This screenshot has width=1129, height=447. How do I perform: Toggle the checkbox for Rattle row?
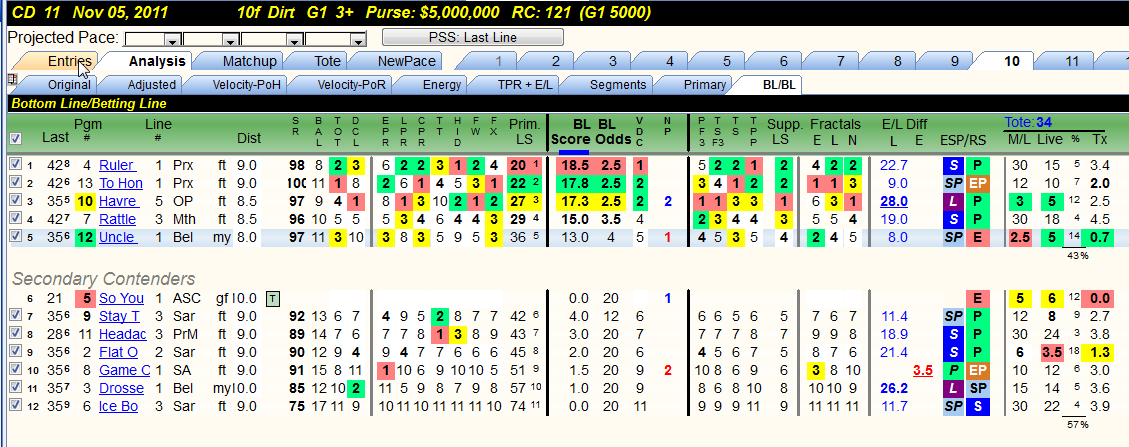[15, 218]
